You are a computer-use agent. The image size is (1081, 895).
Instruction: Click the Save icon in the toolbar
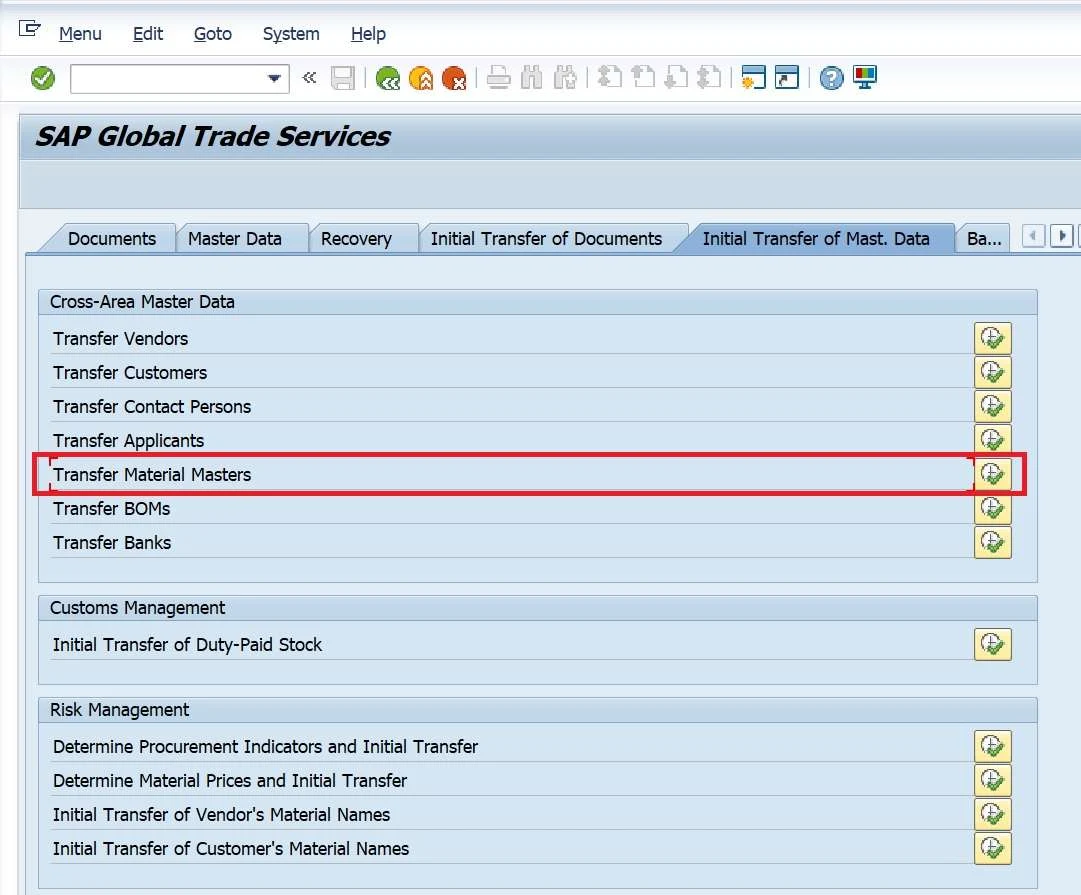pyautogui.click(x=342, y=77)
